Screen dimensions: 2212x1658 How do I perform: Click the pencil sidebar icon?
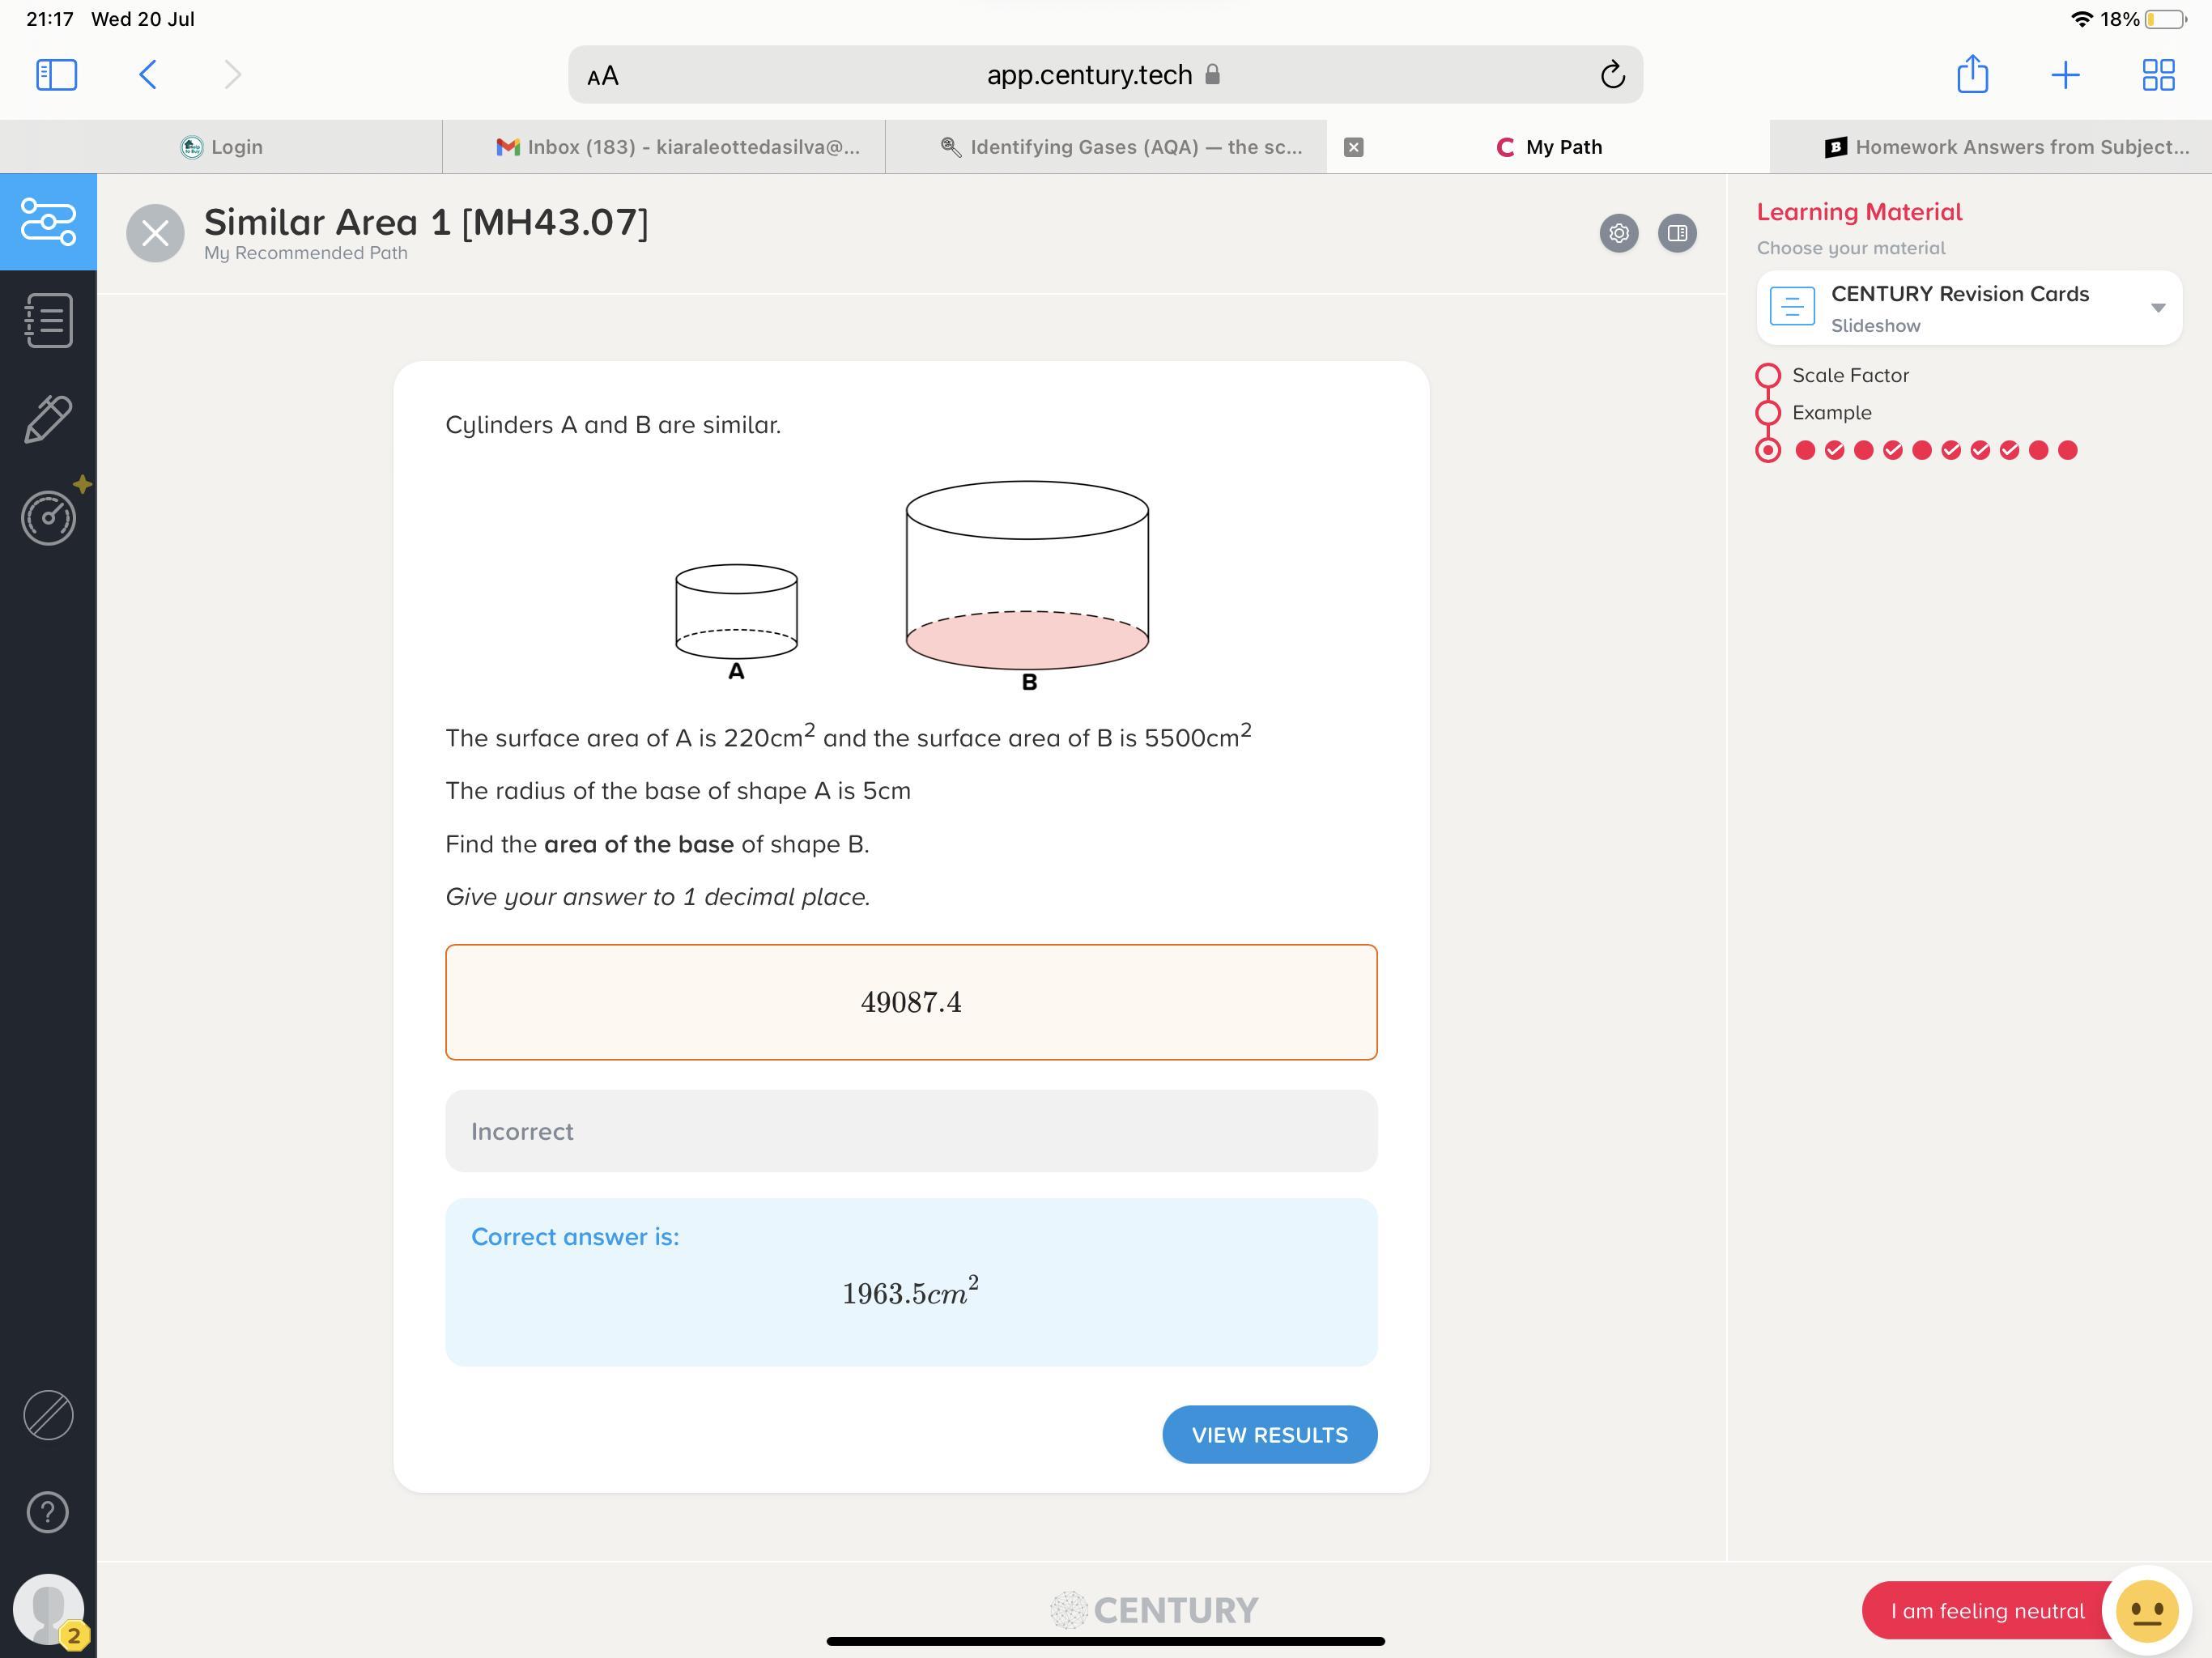(48, 418)
